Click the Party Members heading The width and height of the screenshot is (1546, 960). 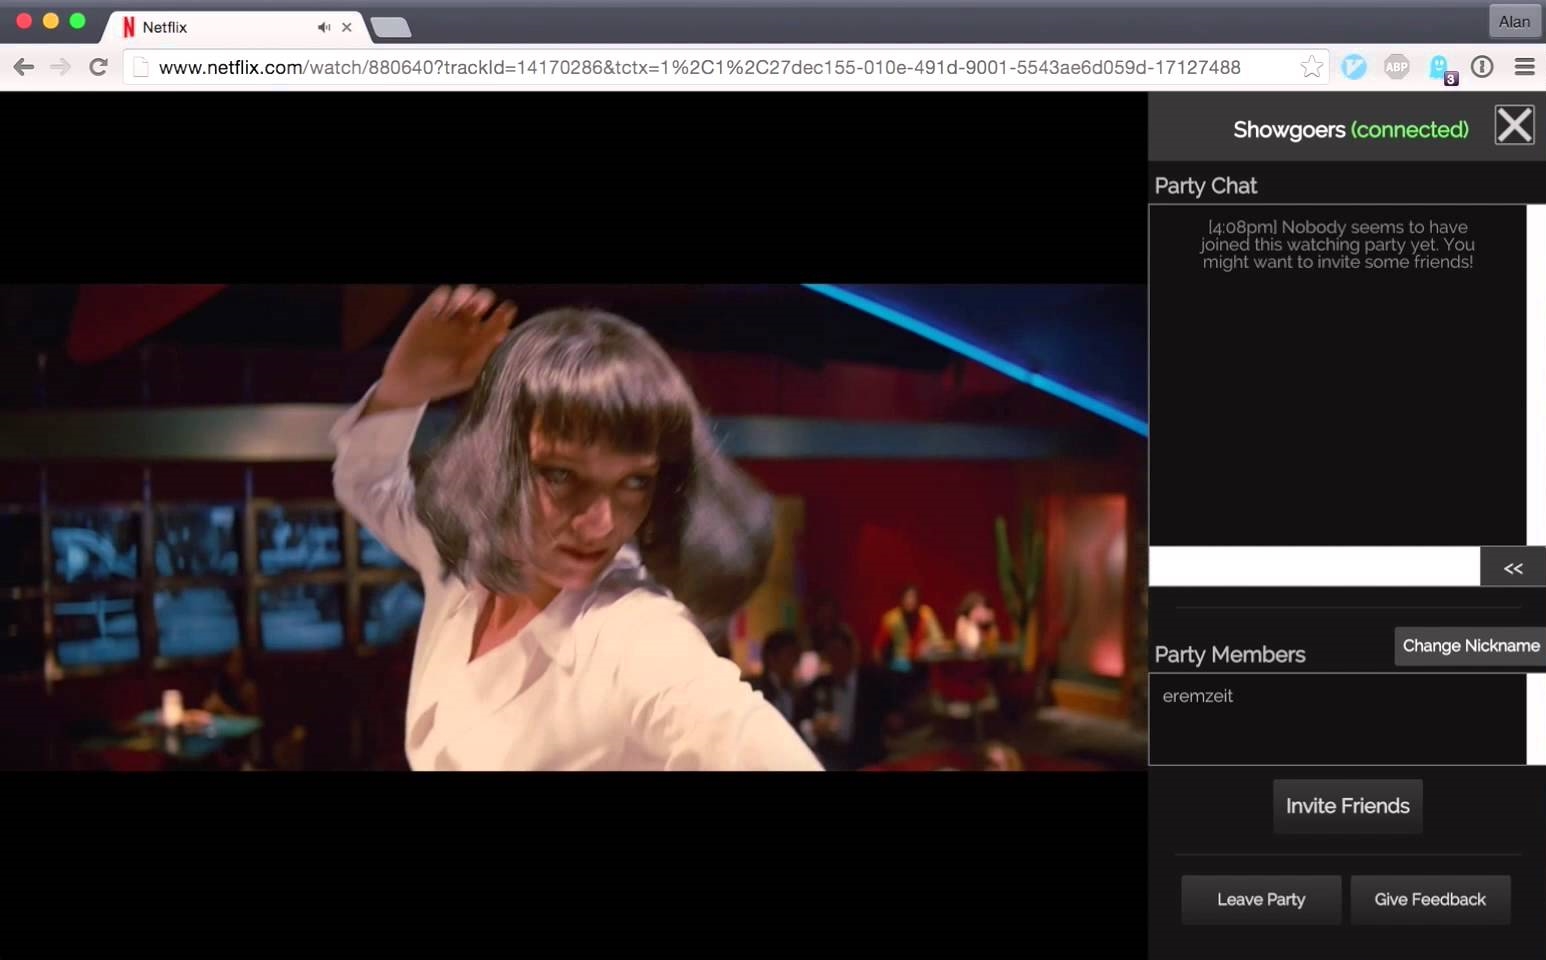1230,655
